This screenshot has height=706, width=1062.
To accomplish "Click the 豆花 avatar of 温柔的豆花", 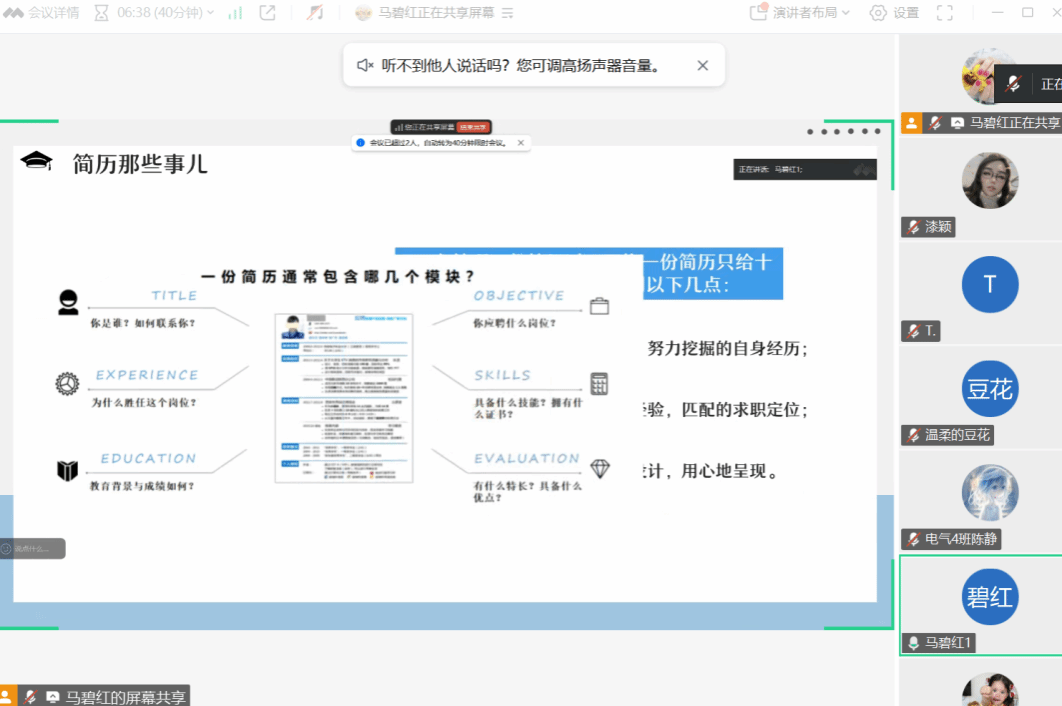I will (x=989, y=388).
